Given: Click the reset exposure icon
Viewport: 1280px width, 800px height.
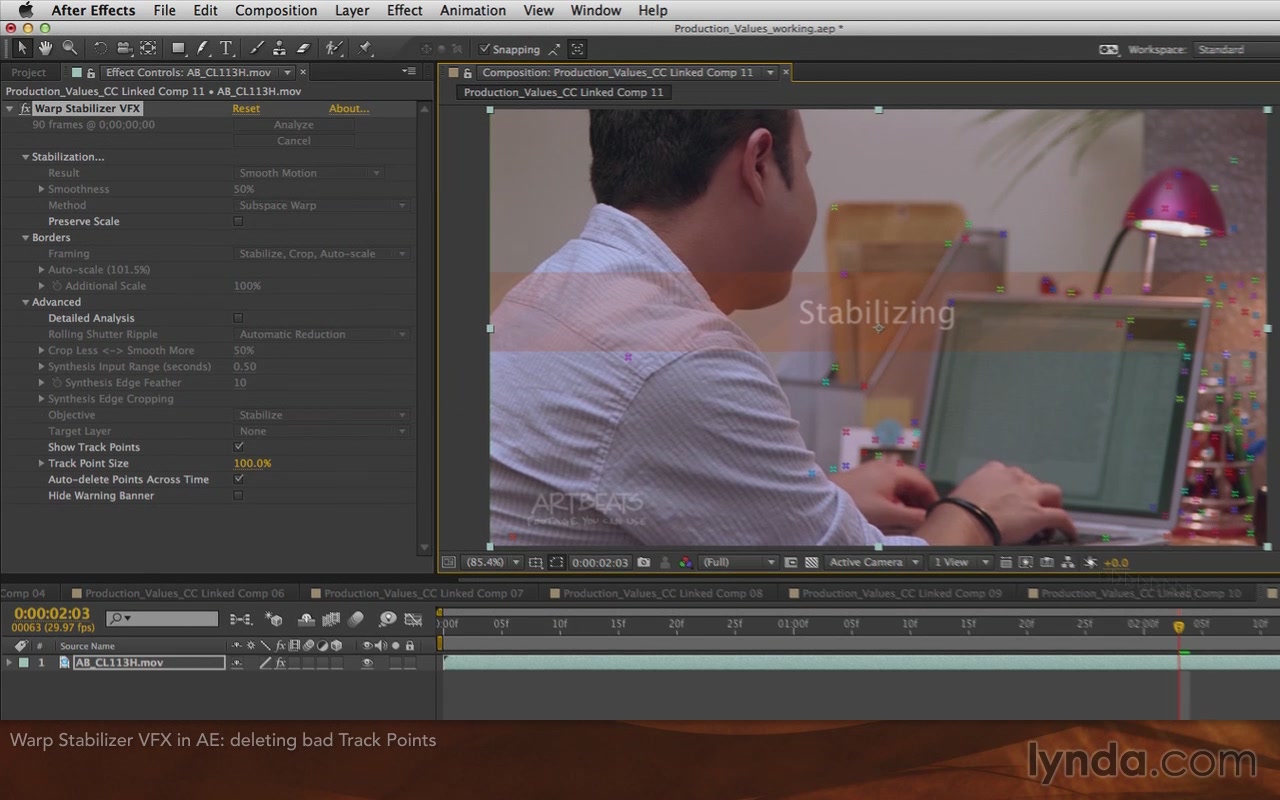Looking at the screenshot, I should click(1090, 562).
